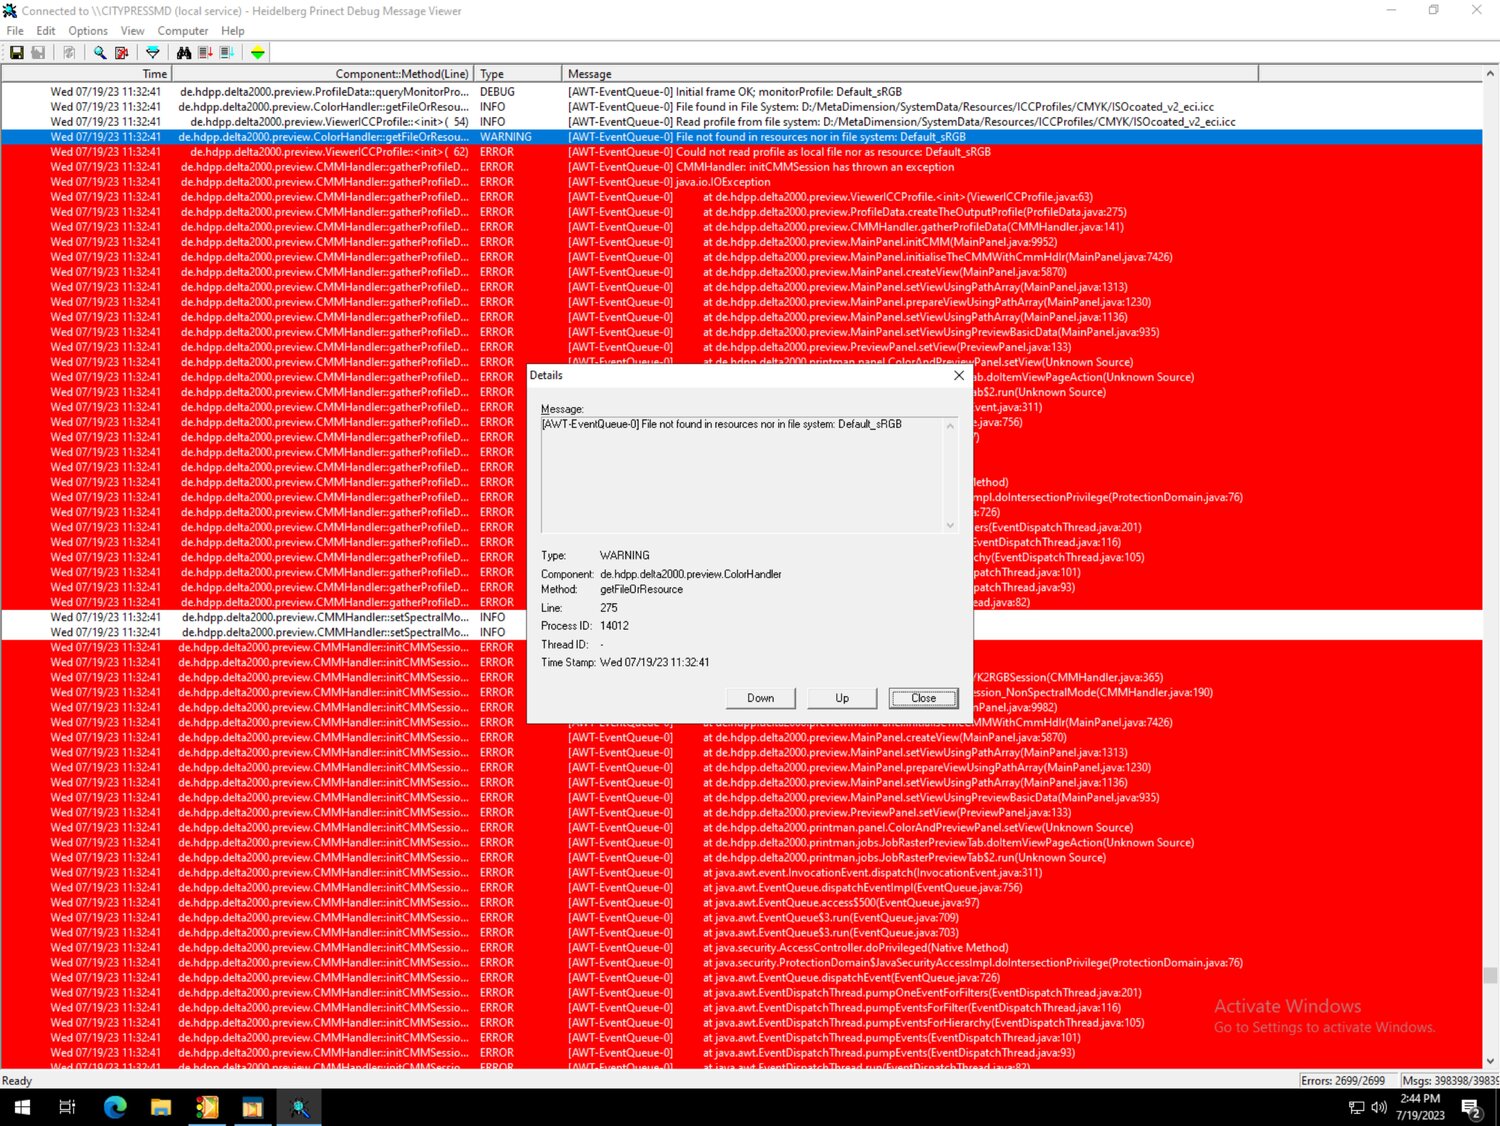Click inside the Details Message text box
The height and width of the screenshot is (1126, 1500).
pyautogui.click(x=741, y=475)
